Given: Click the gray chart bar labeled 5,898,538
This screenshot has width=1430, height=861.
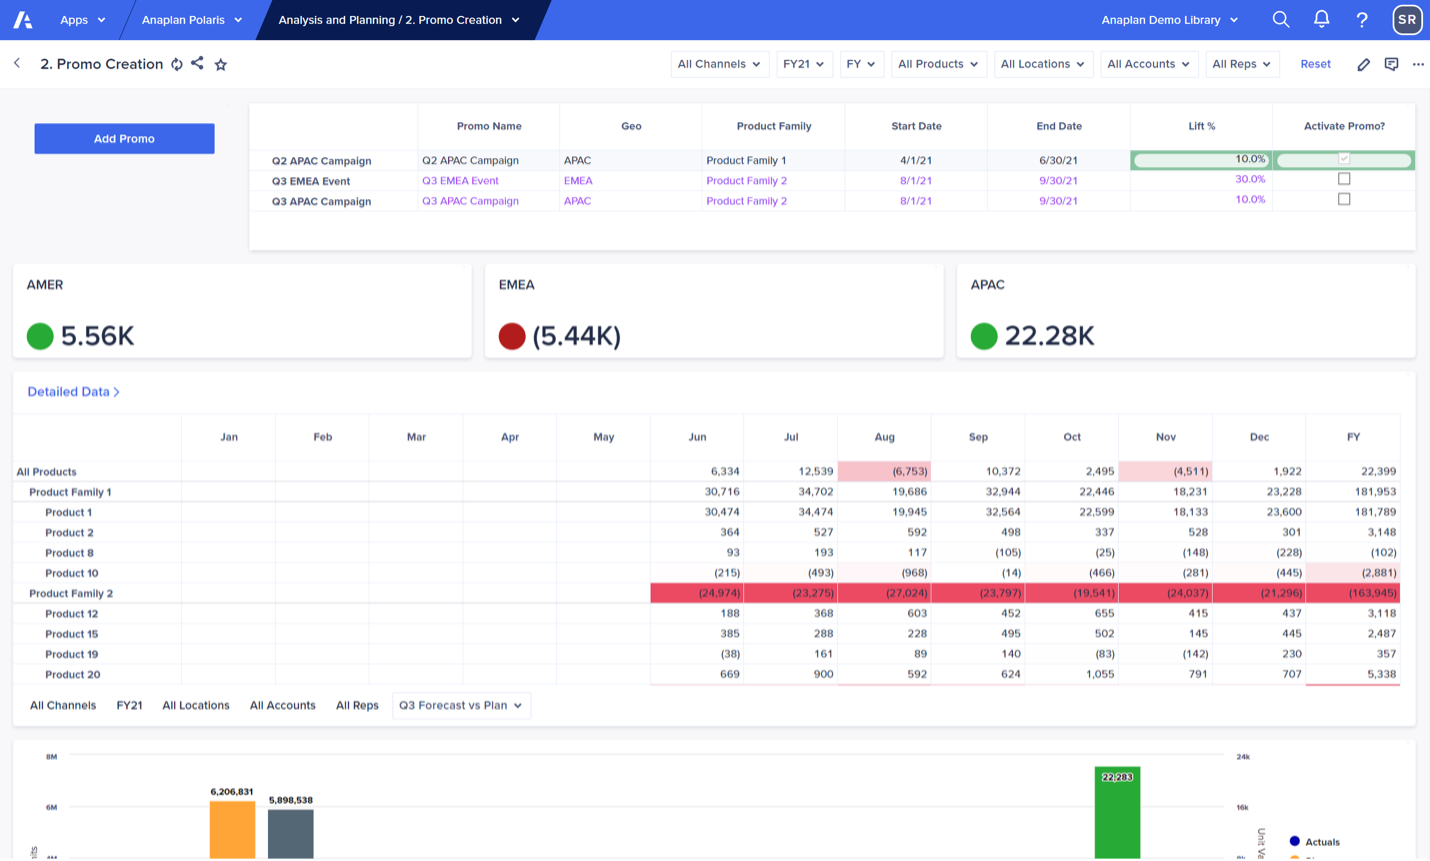Looking at the screenshot, I should click(x=291, y=833).
